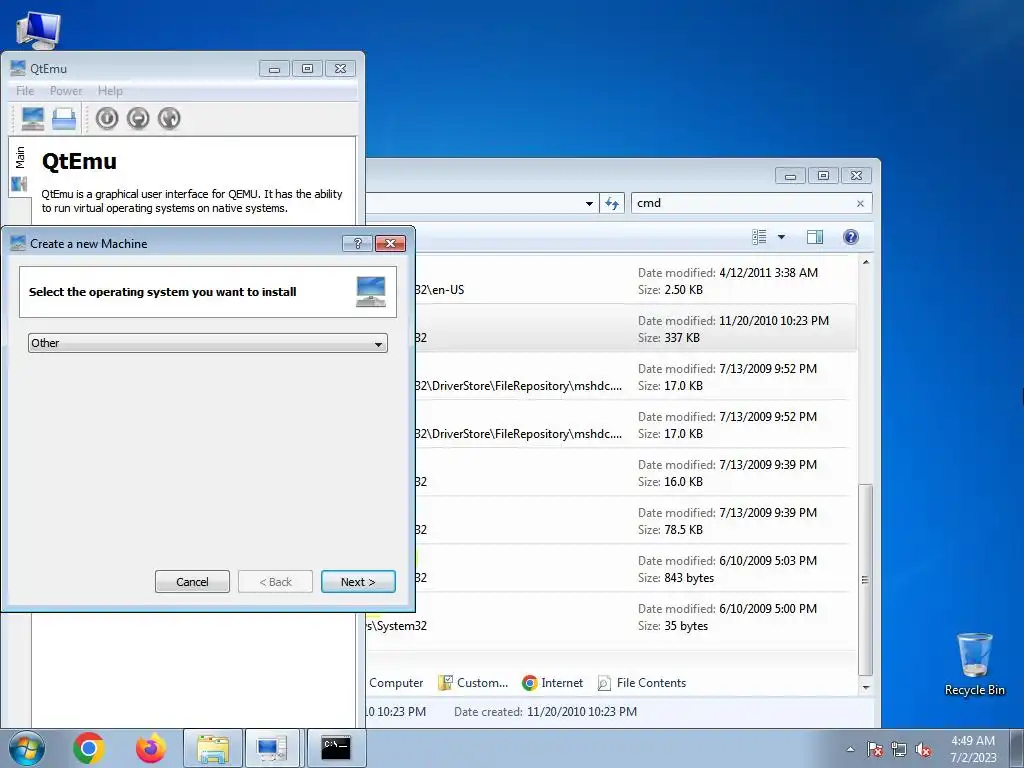
Task: Maximize the Explorer search window
Action: pos(823,176)
